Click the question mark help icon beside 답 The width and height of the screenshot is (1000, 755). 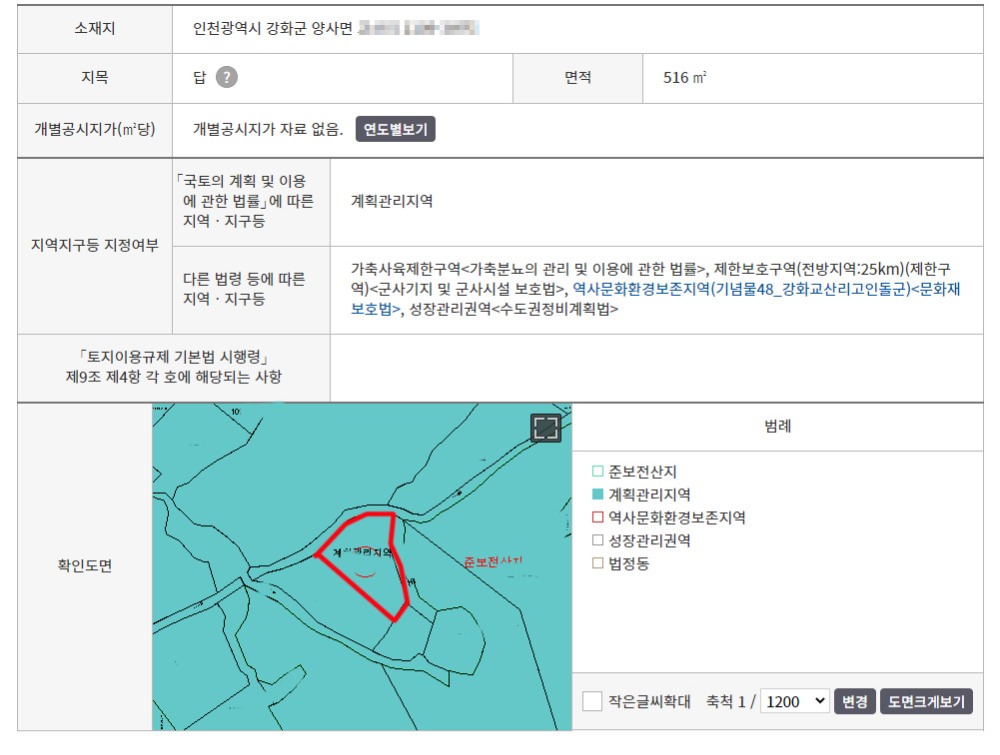[227, 77]
